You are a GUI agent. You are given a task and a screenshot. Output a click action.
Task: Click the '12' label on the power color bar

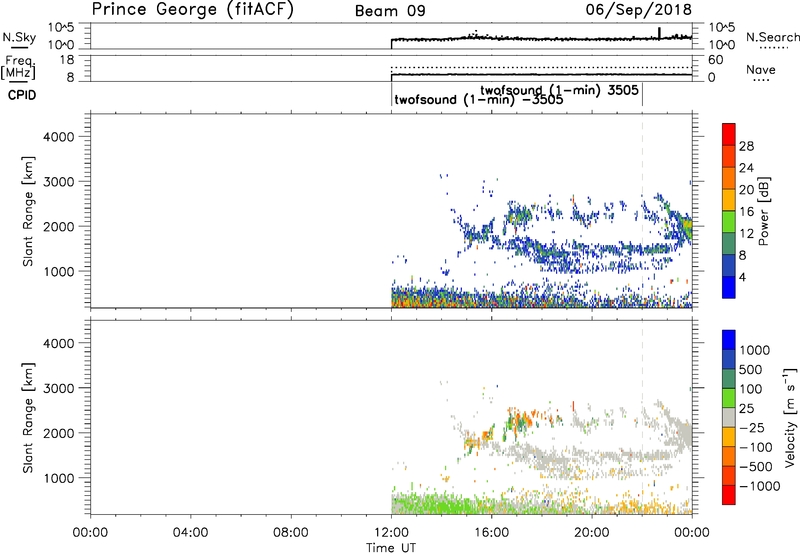pyautogui.click(x=746, y=234)
